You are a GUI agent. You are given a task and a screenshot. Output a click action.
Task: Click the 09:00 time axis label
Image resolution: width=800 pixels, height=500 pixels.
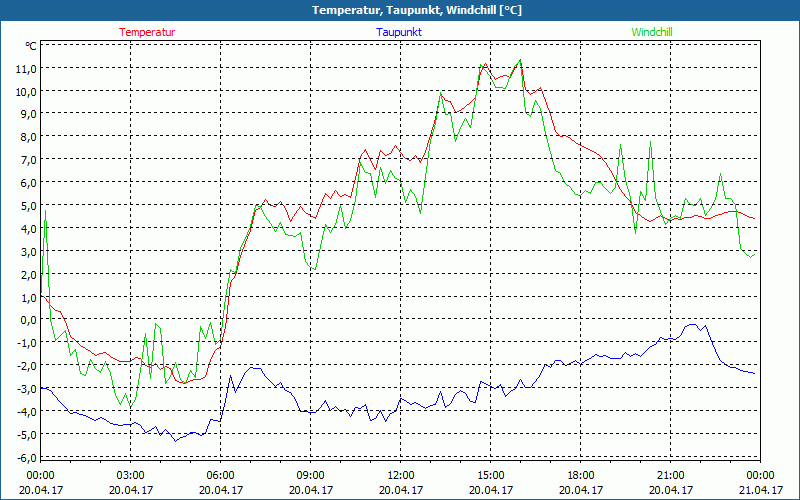tap(311, 476)
